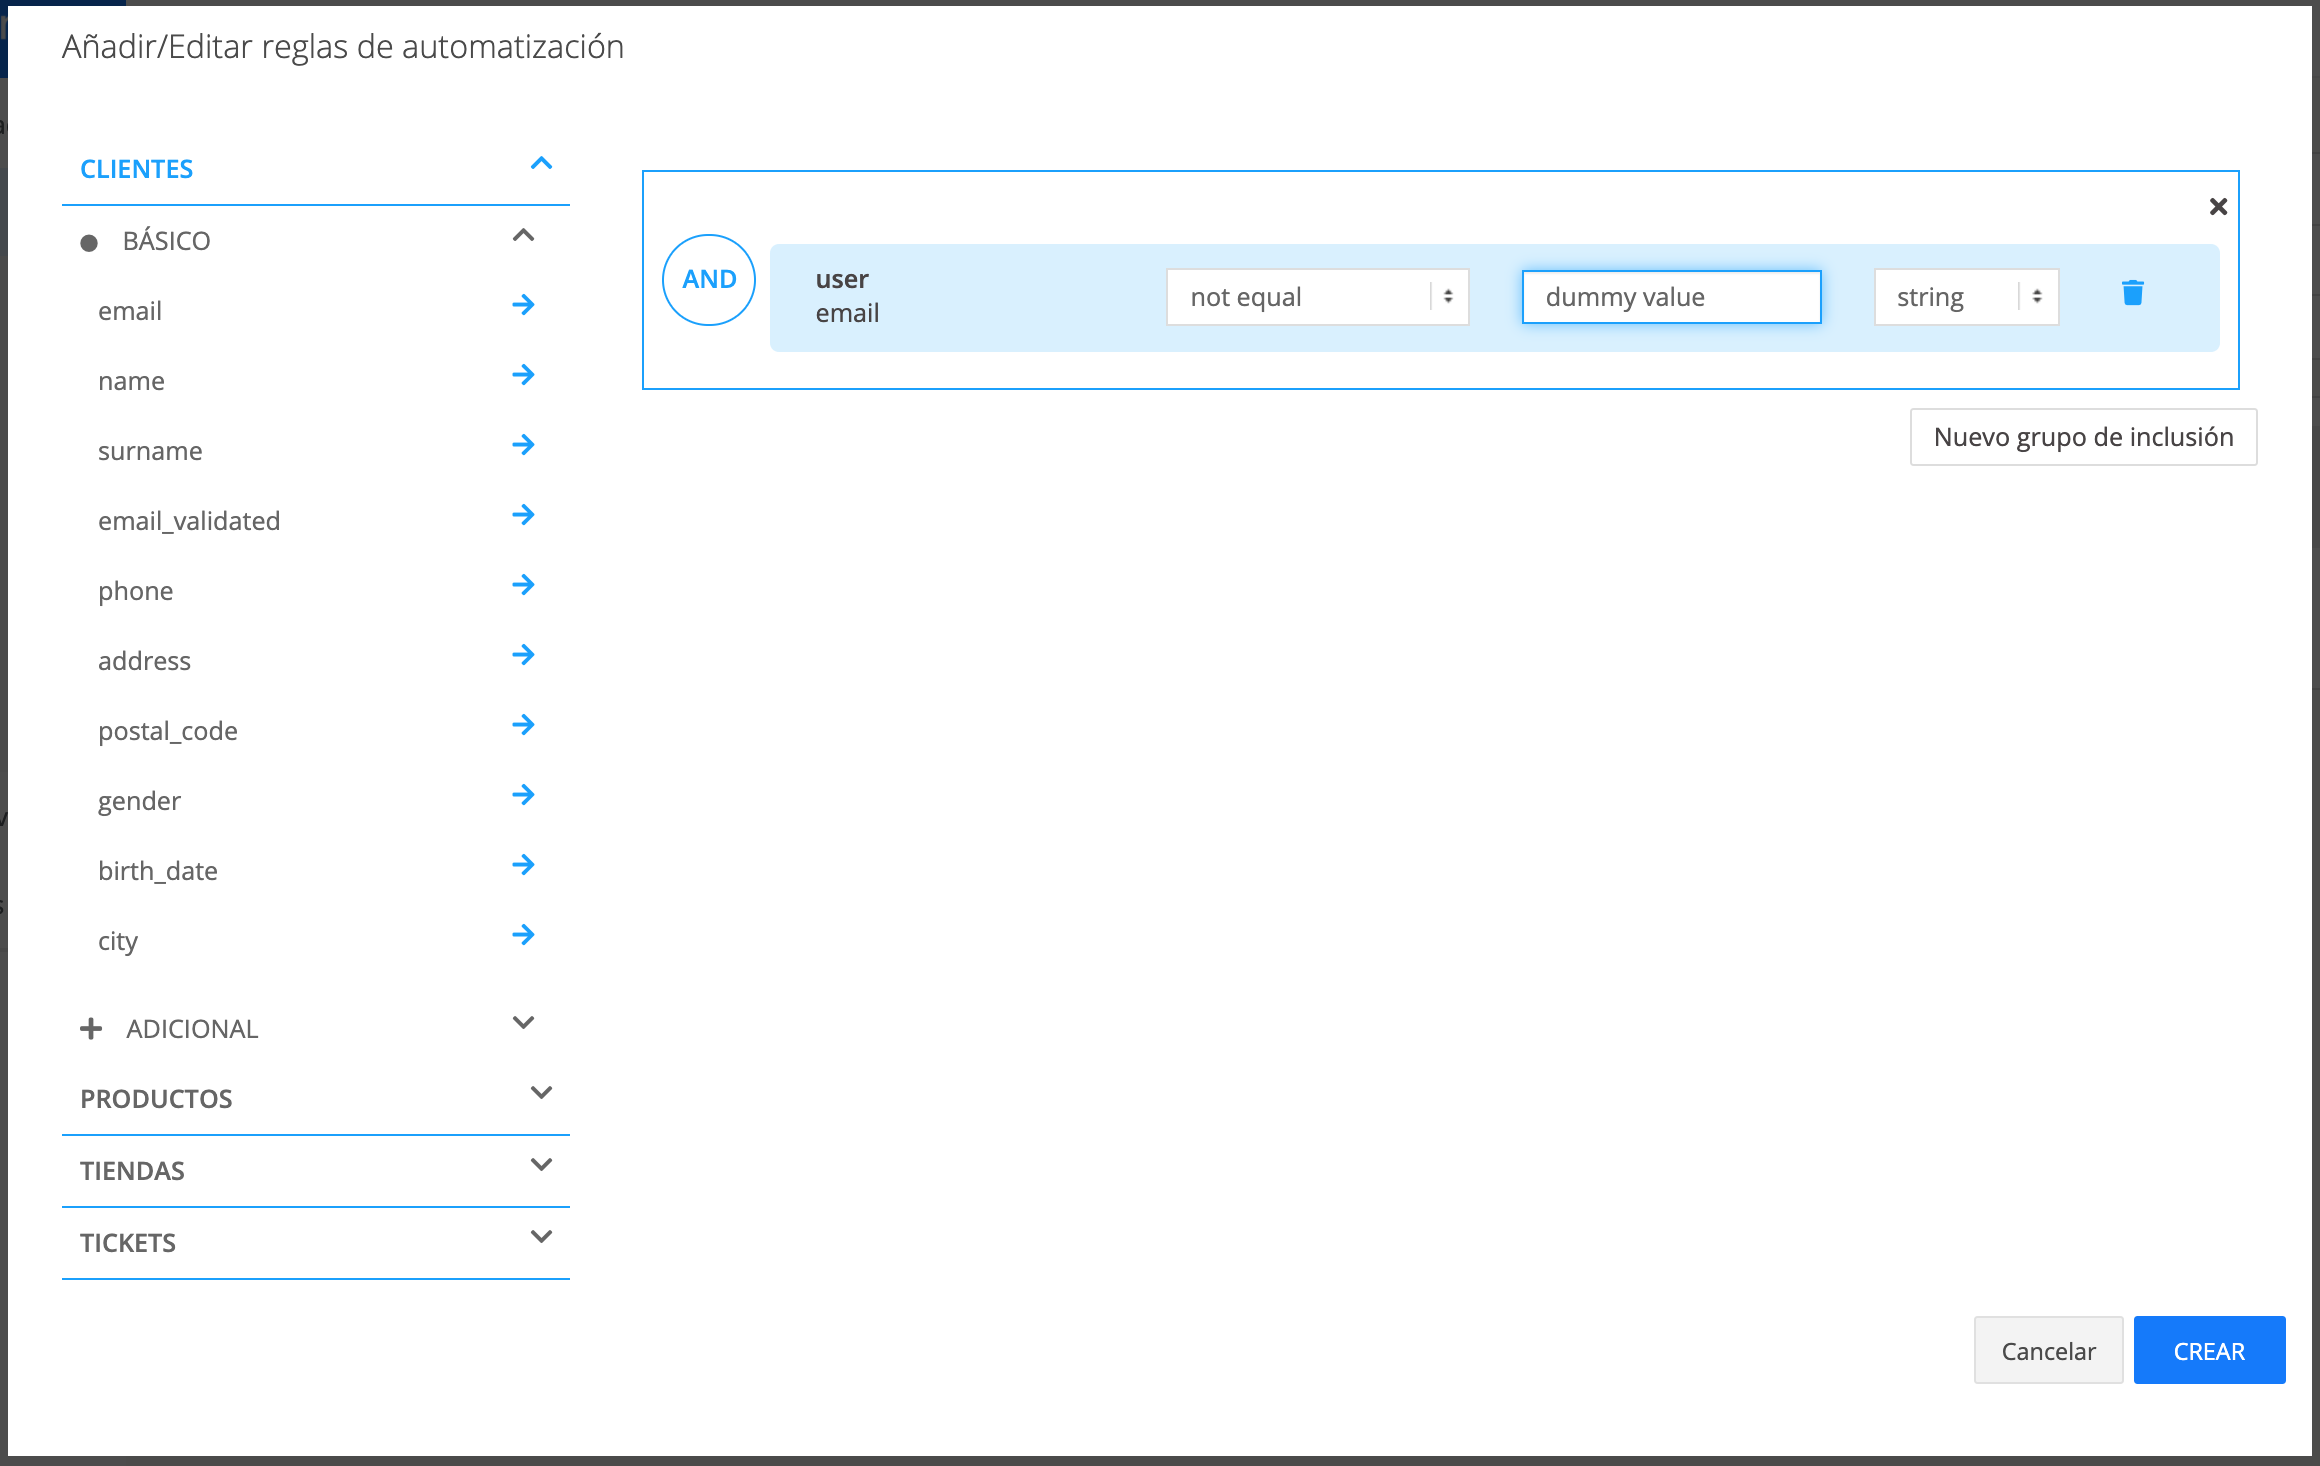Collapse the CLIENTES section

pyautogui.click(x=541, y=164)
